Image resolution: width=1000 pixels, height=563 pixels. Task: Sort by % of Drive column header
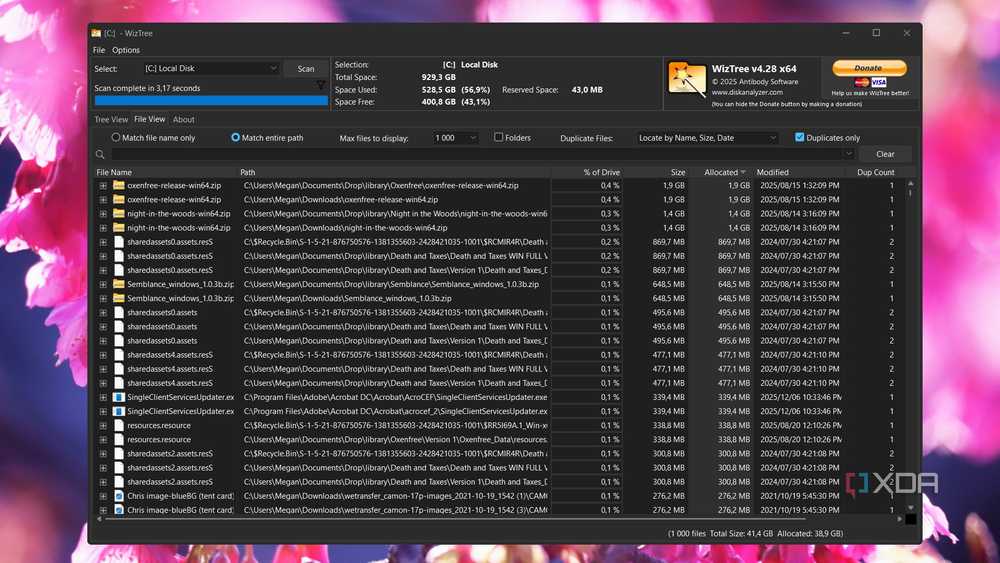point(587,172)
